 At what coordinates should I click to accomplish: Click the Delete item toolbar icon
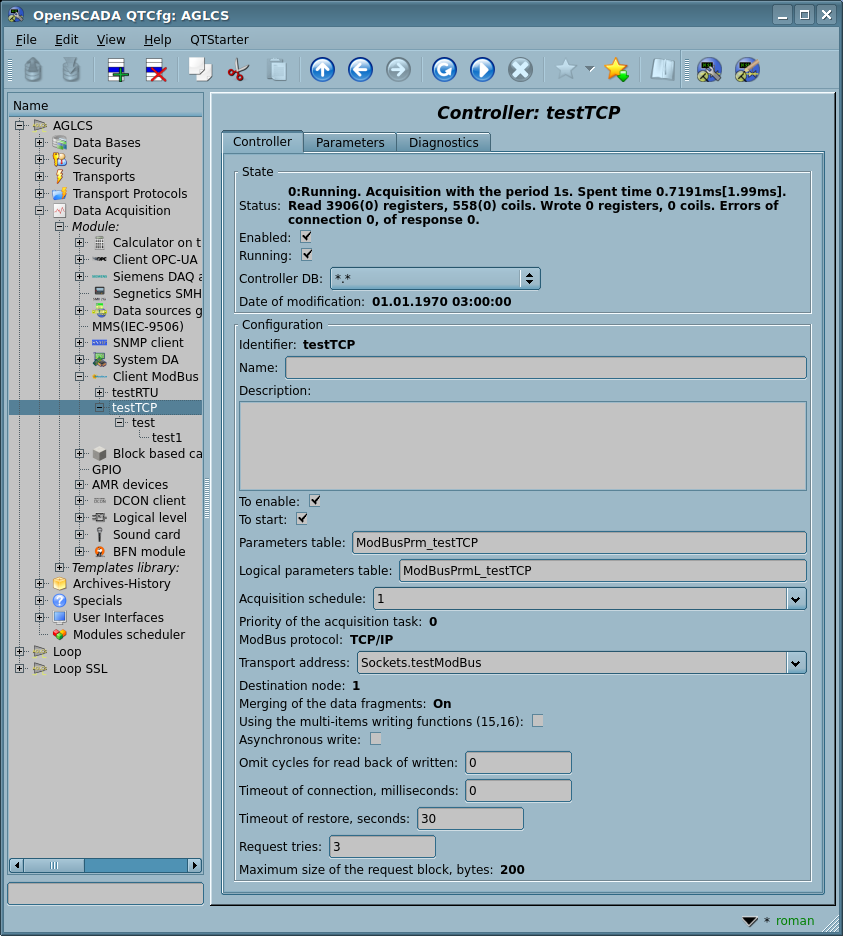point(156,70)
